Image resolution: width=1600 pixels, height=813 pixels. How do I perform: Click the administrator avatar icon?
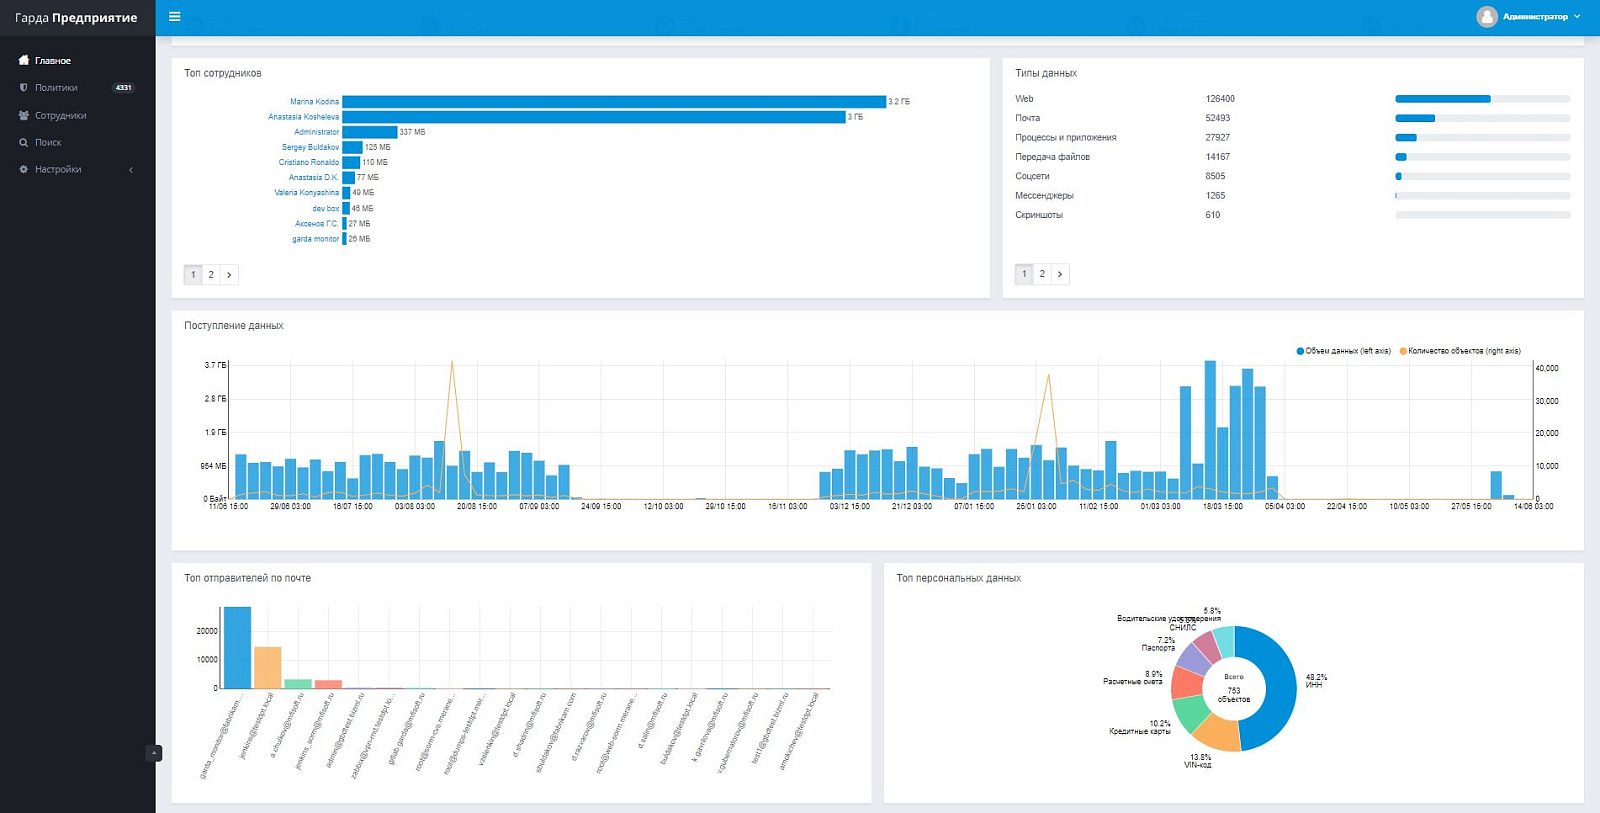tap(1487, 16)
